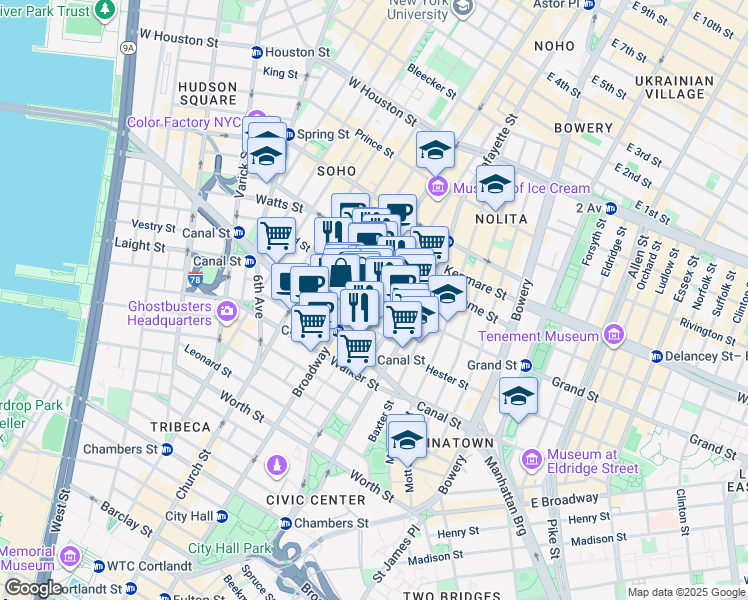748x600 pixels.
Task: Select the Color Factory NYC pin
Action: pyautogui.click(x=258, y=122)
